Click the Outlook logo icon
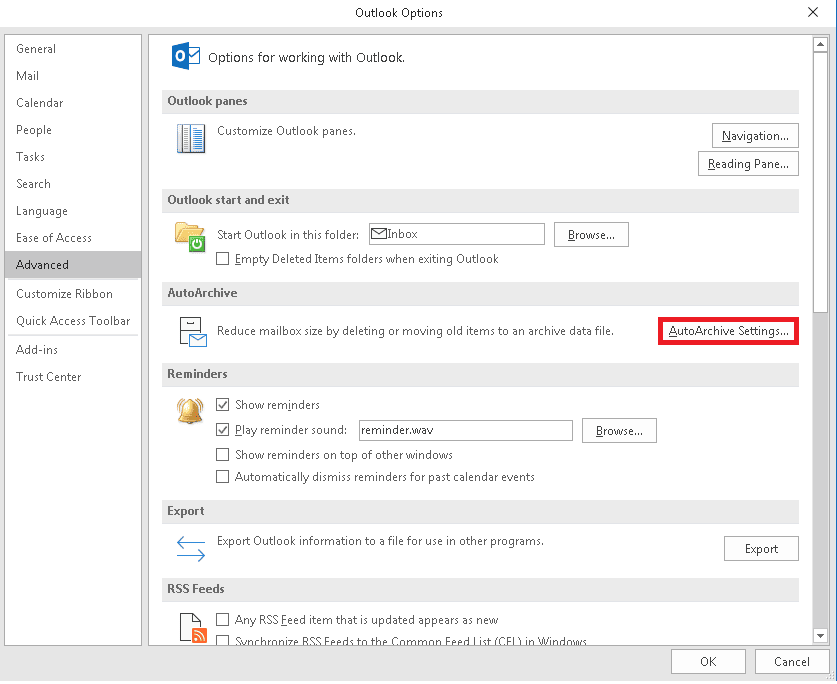Viewport: 837px width, 684px height. click(185, 56)
